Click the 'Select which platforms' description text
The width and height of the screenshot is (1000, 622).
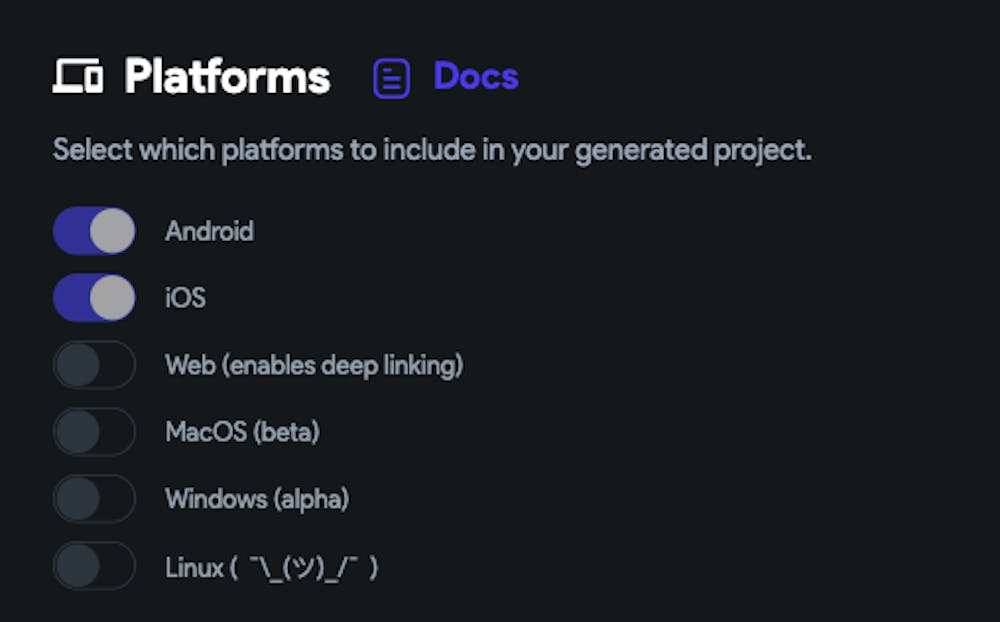pos(431,151)
